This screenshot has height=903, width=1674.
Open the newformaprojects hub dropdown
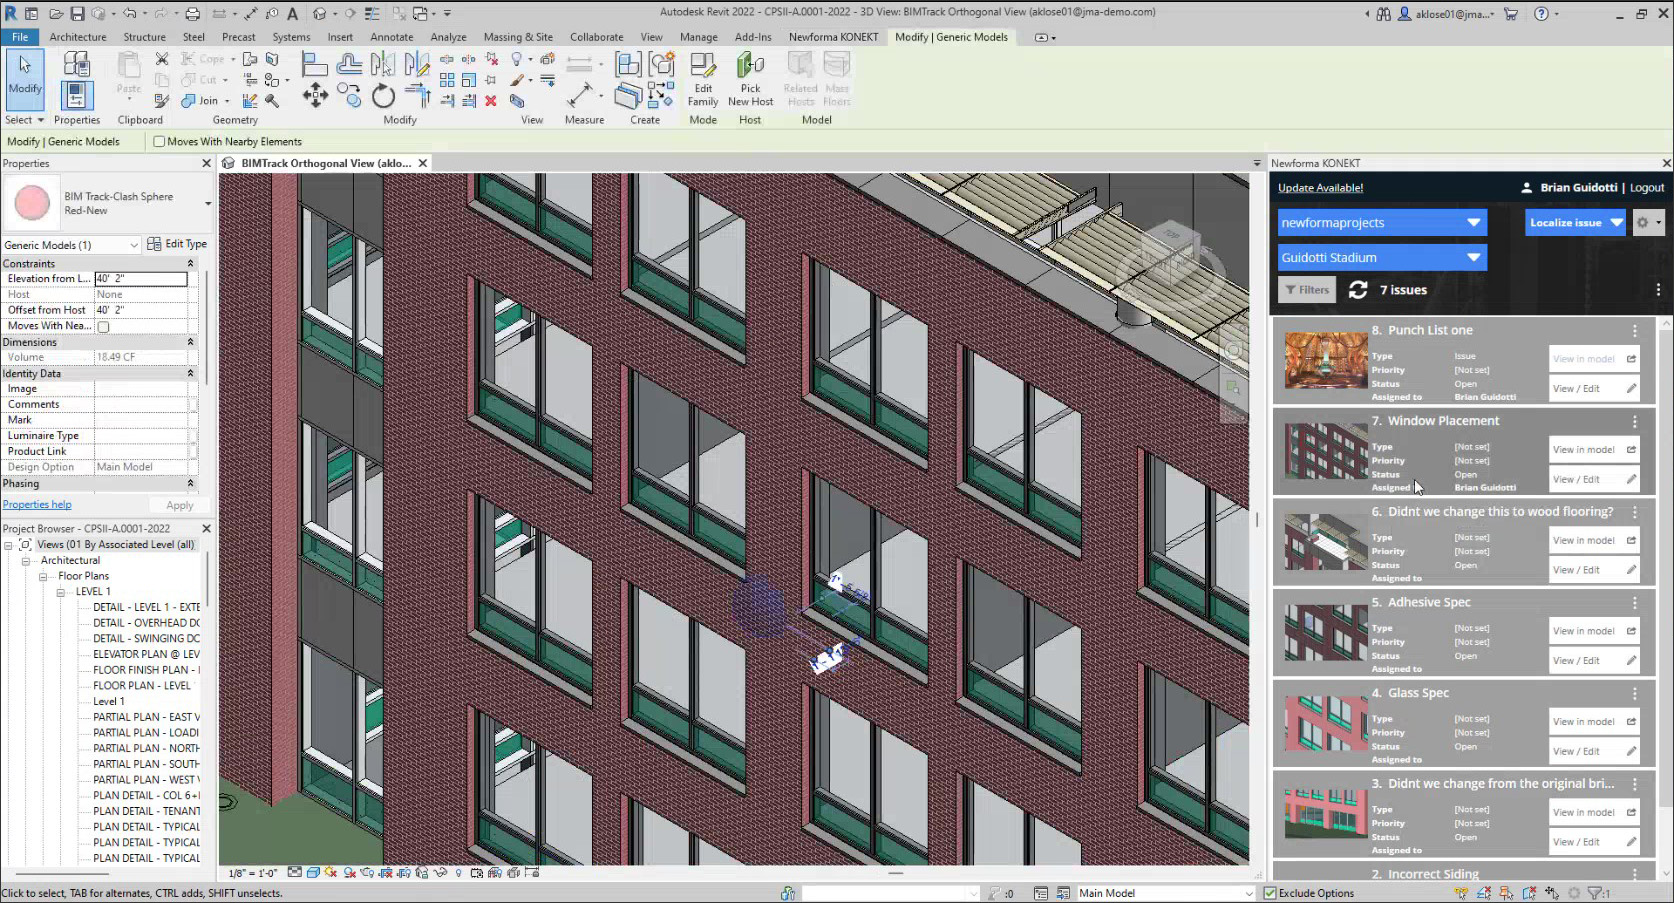[x=1382, y=223]
